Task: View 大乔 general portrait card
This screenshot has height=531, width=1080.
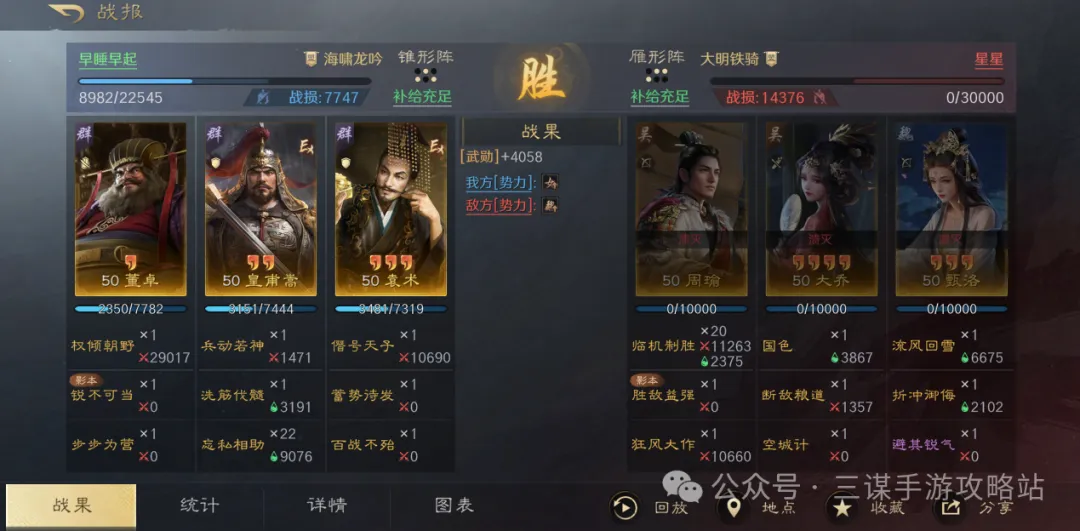Action: pos(822,209)
